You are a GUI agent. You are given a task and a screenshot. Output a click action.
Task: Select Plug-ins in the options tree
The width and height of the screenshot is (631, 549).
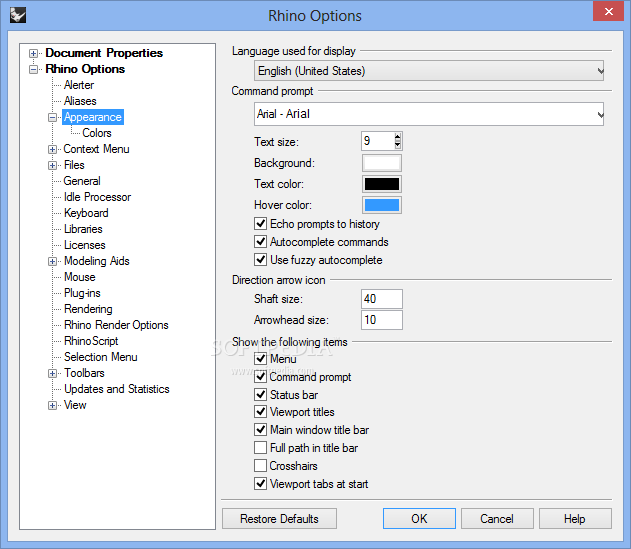point(82,293)
